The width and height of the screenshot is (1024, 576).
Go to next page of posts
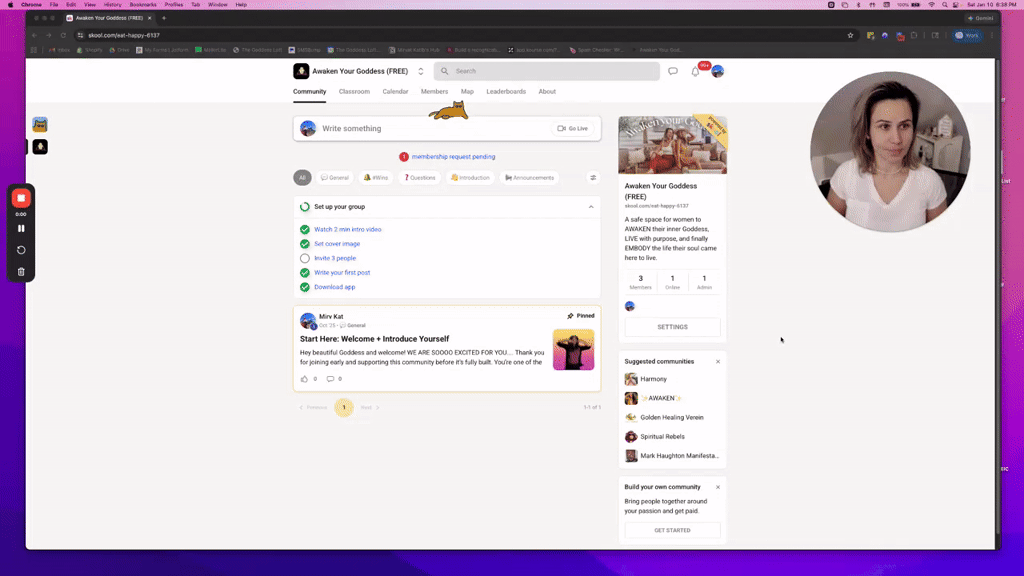click(370, 408)
